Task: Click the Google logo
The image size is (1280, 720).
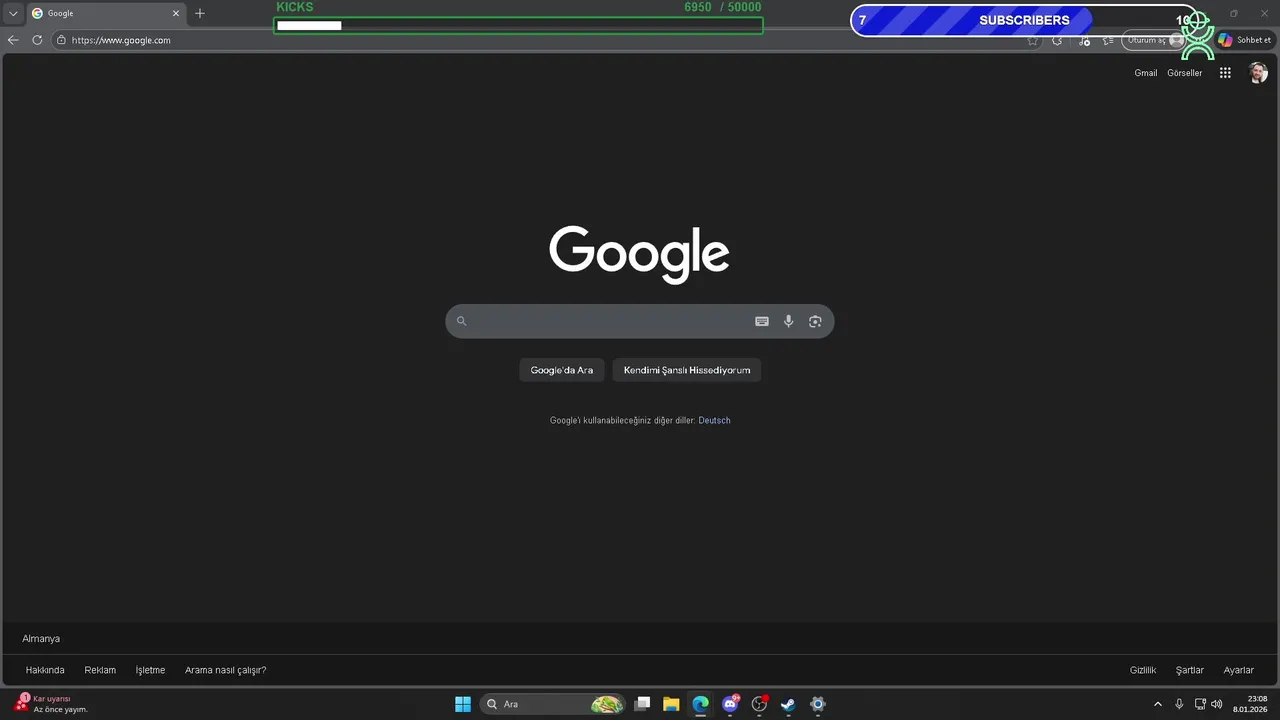Action: [x=639, y=254]
